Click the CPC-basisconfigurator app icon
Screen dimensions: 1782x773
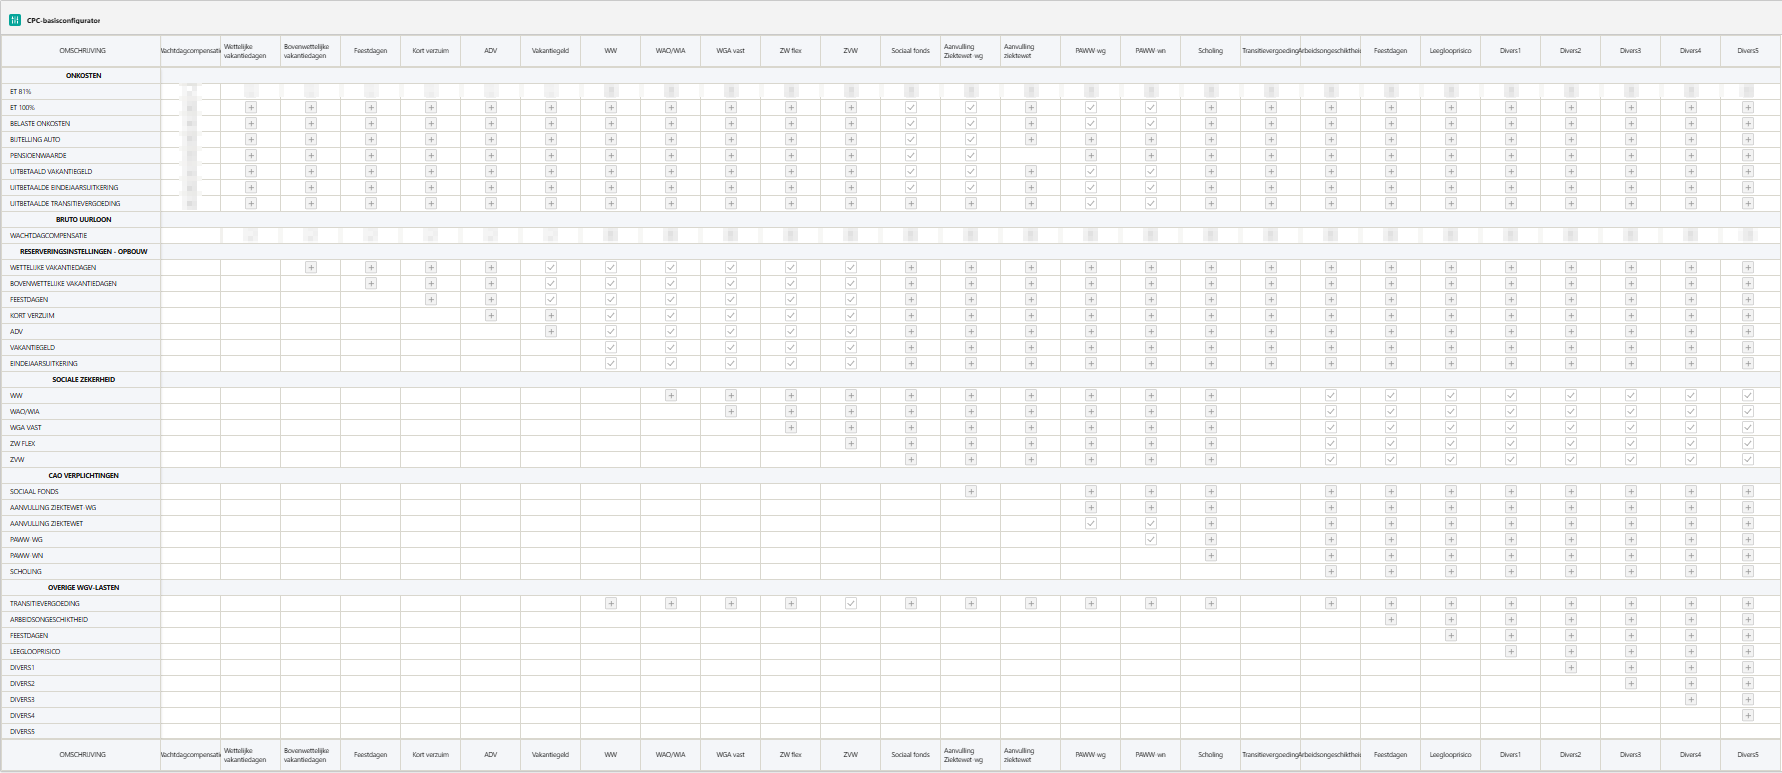click(14, 20)
